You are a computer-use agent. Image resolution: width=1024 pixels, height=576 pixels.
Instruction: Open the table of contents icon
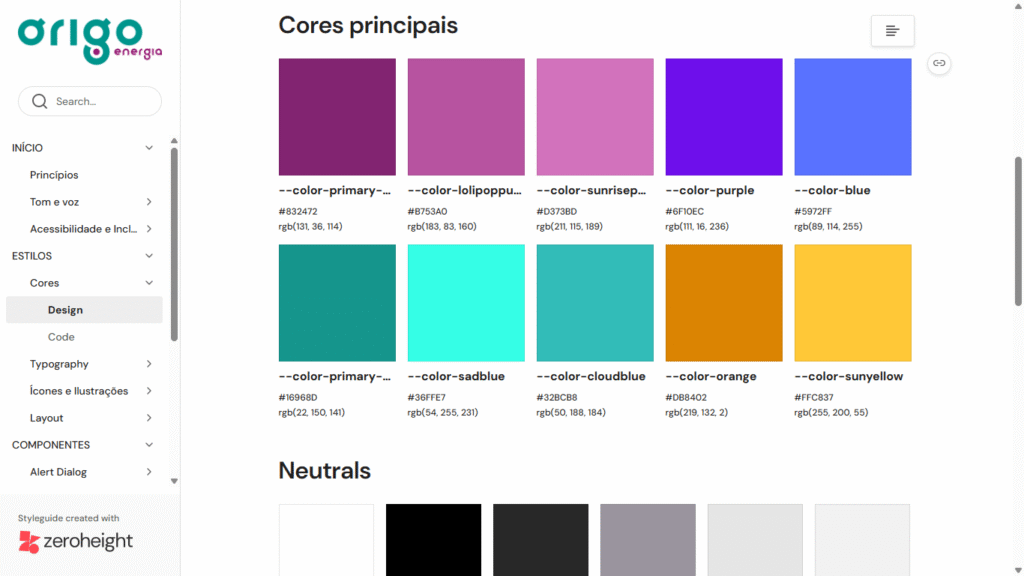pyautogui.click(x=892, y=31)
